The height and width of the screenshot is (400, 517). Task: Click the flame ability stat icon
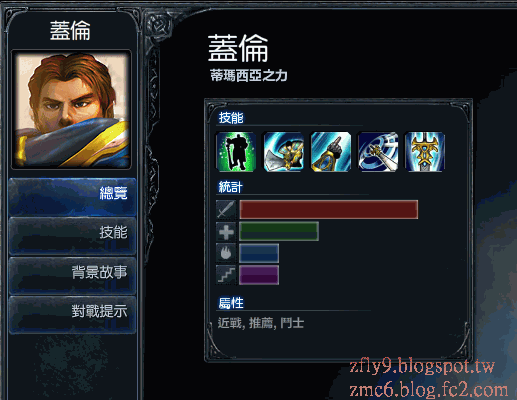226,253
